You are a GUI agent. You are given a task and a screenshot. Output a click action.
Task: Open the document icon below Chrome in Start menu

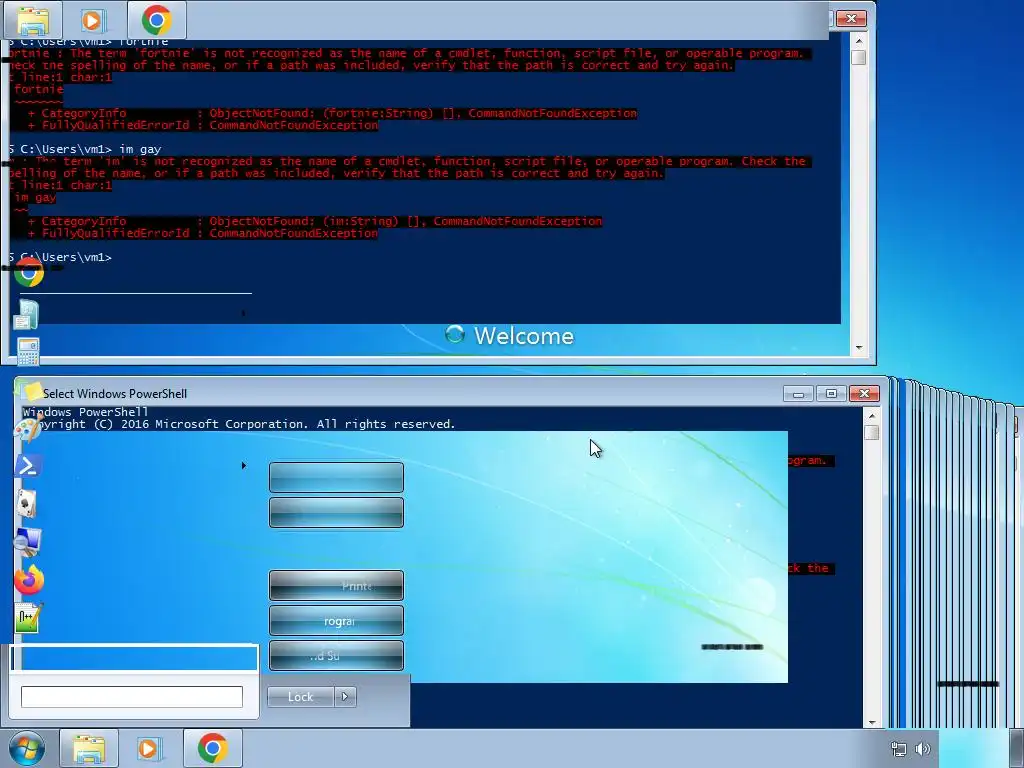(x=27, y=315)
